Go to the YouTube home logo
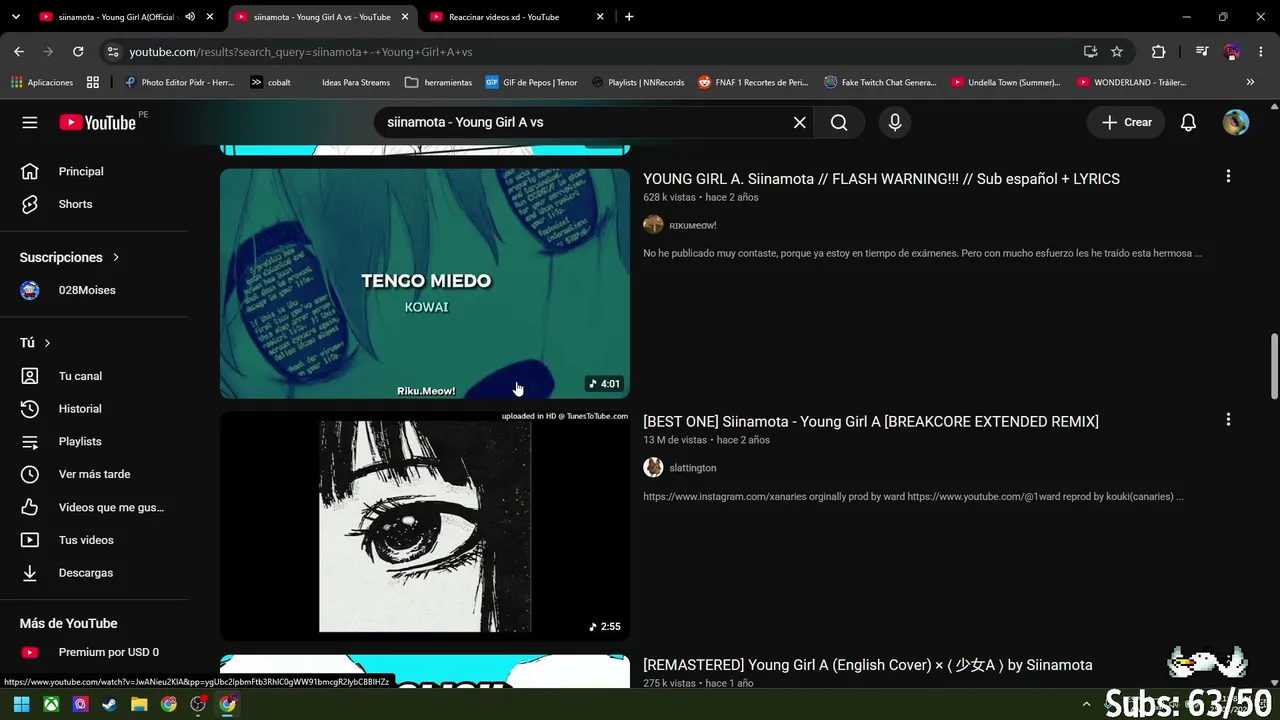This screenshot has height=720, width=1280. pyautogui.click(x=97, y=122)
